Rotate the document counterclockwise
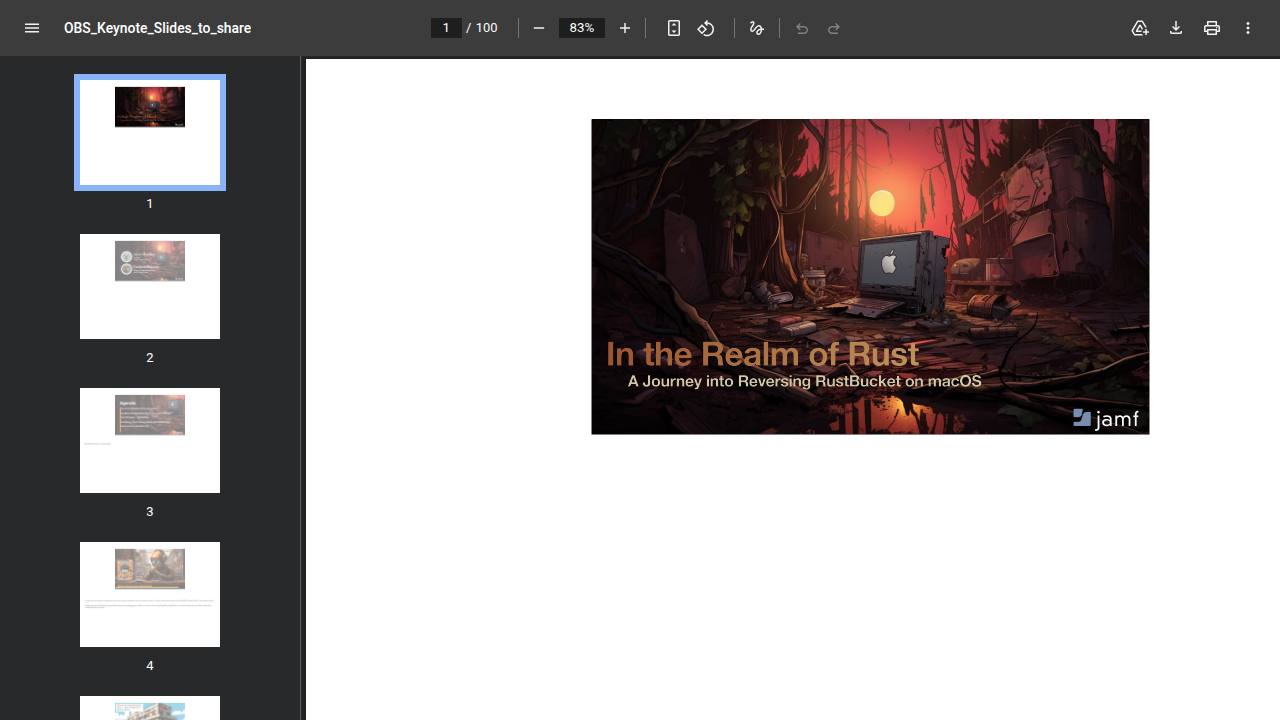 706,28
